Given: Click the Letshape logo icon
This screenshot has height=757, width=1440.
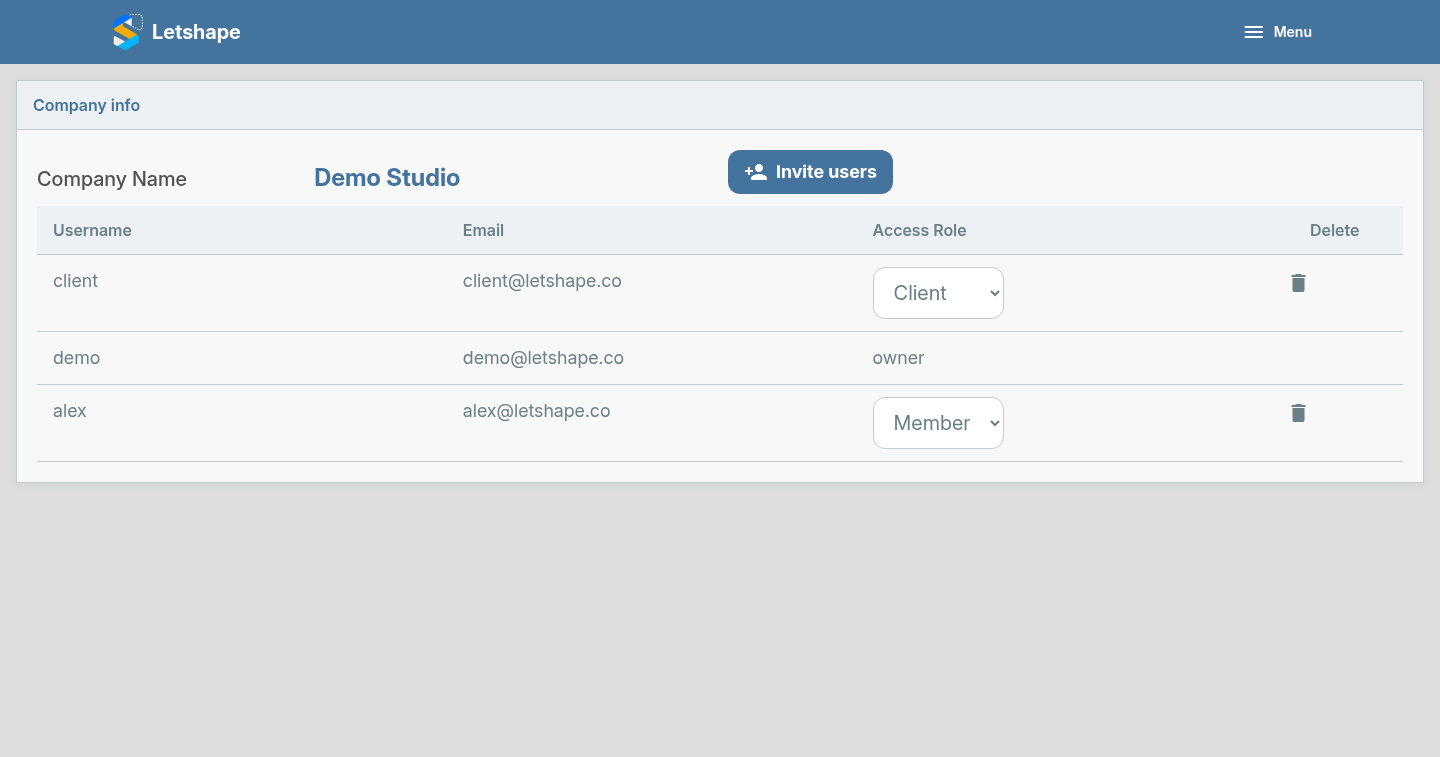Looking at the screenshot, I should coord(127,32).
